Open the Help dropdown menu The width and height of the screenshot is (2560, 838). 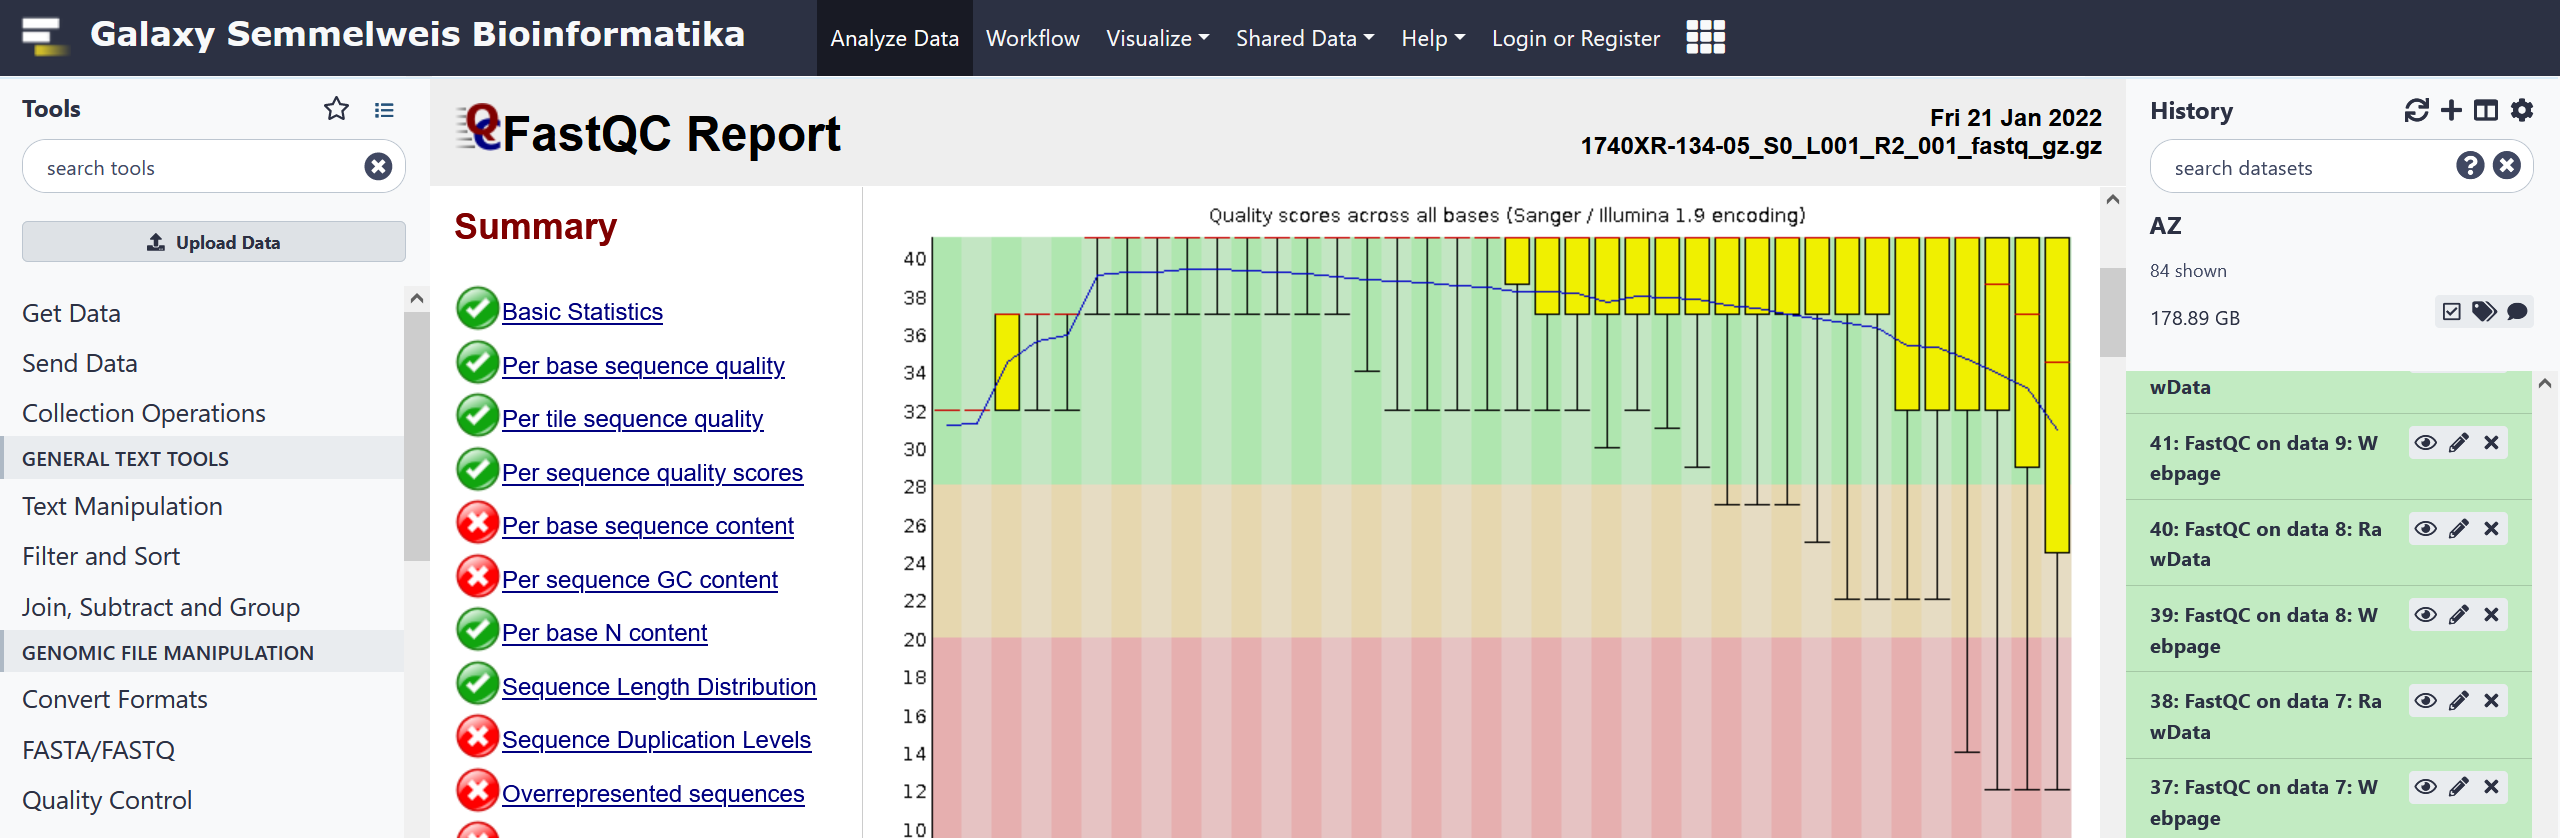[1433, 38]
